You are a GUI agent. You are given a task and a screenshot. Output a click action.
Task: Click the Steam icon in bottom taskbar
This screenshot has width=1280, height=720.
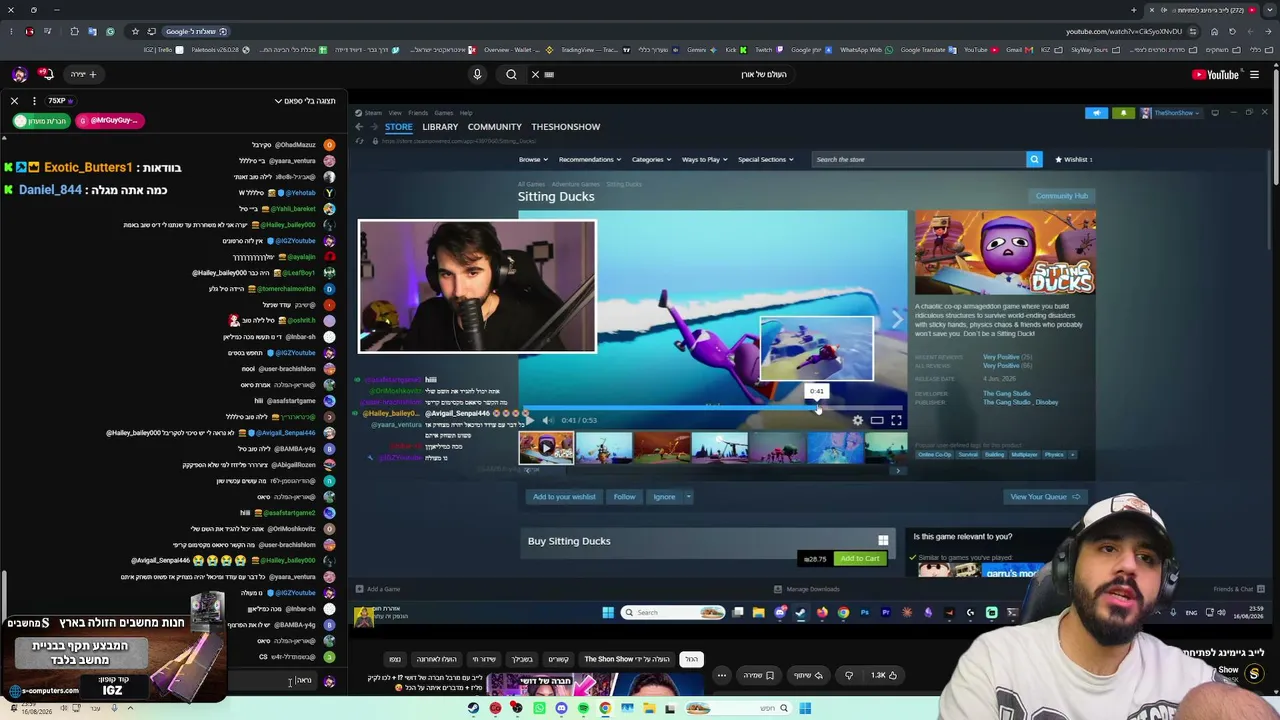[x=473, y=709]
